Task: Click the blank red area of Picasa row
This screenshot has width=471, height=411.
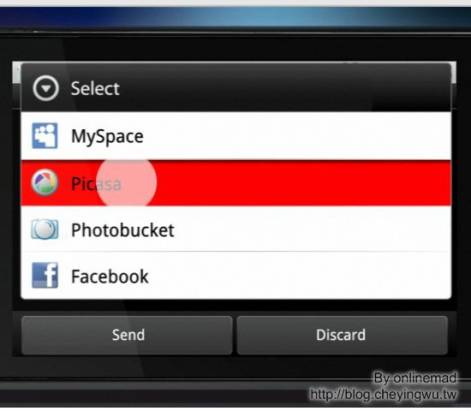Action: pos(303,183)
